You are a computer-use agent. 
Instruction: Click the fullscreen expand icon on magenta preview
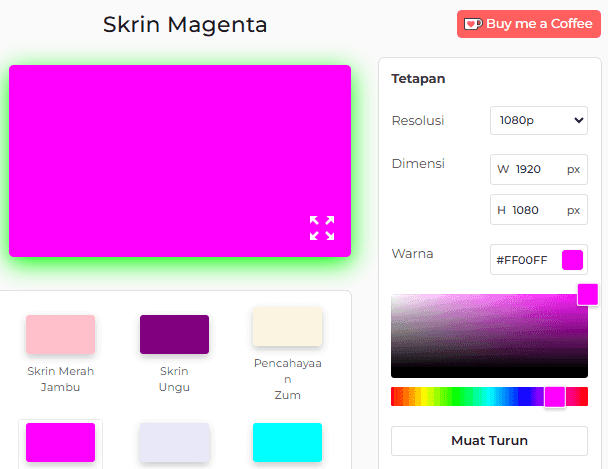[x=321, y=228]
